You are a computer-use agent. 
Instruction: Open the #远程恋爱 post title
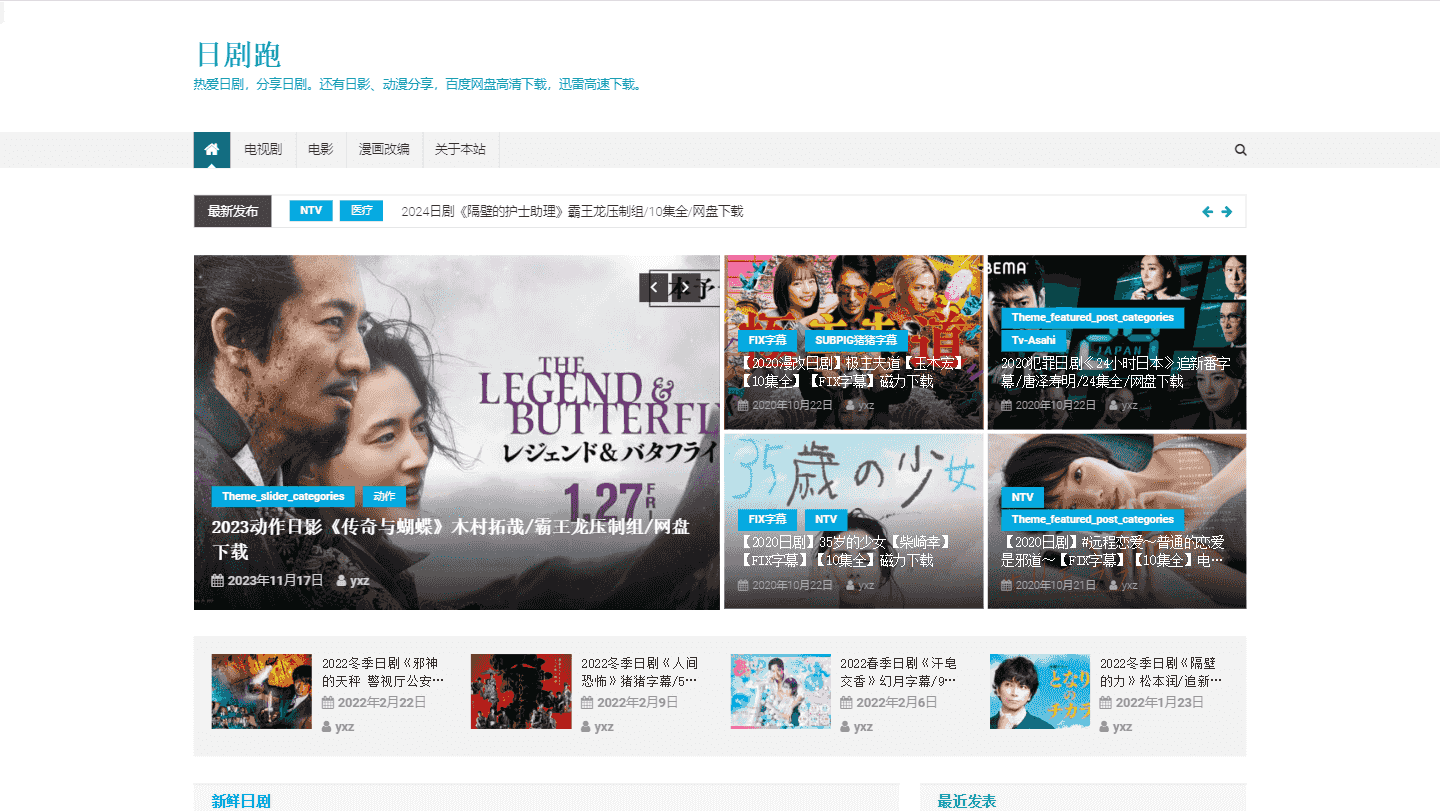[x=1113, y=552]
